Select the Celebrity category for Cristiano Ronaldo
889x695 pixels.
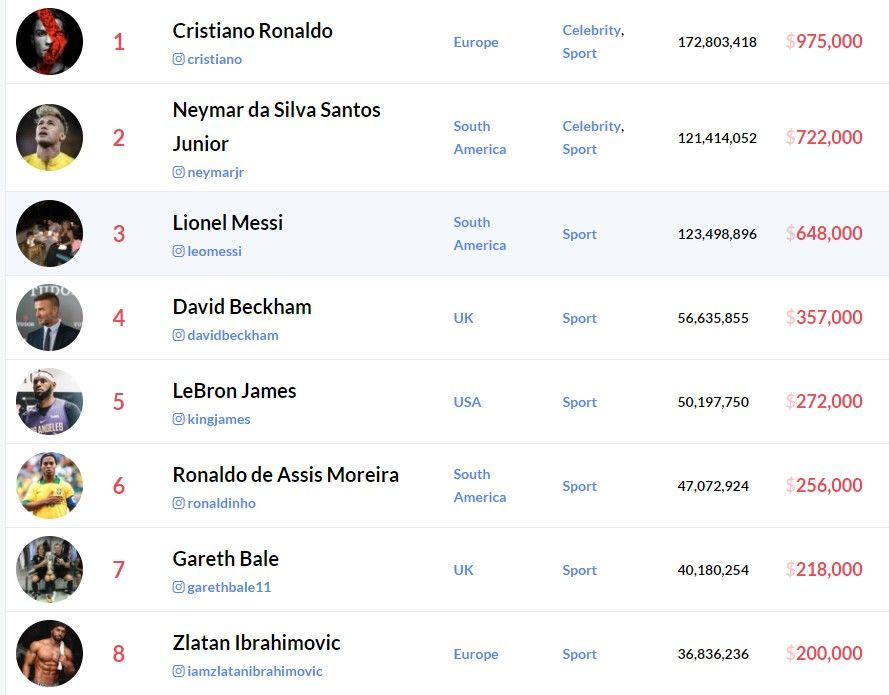pos(591,30)
